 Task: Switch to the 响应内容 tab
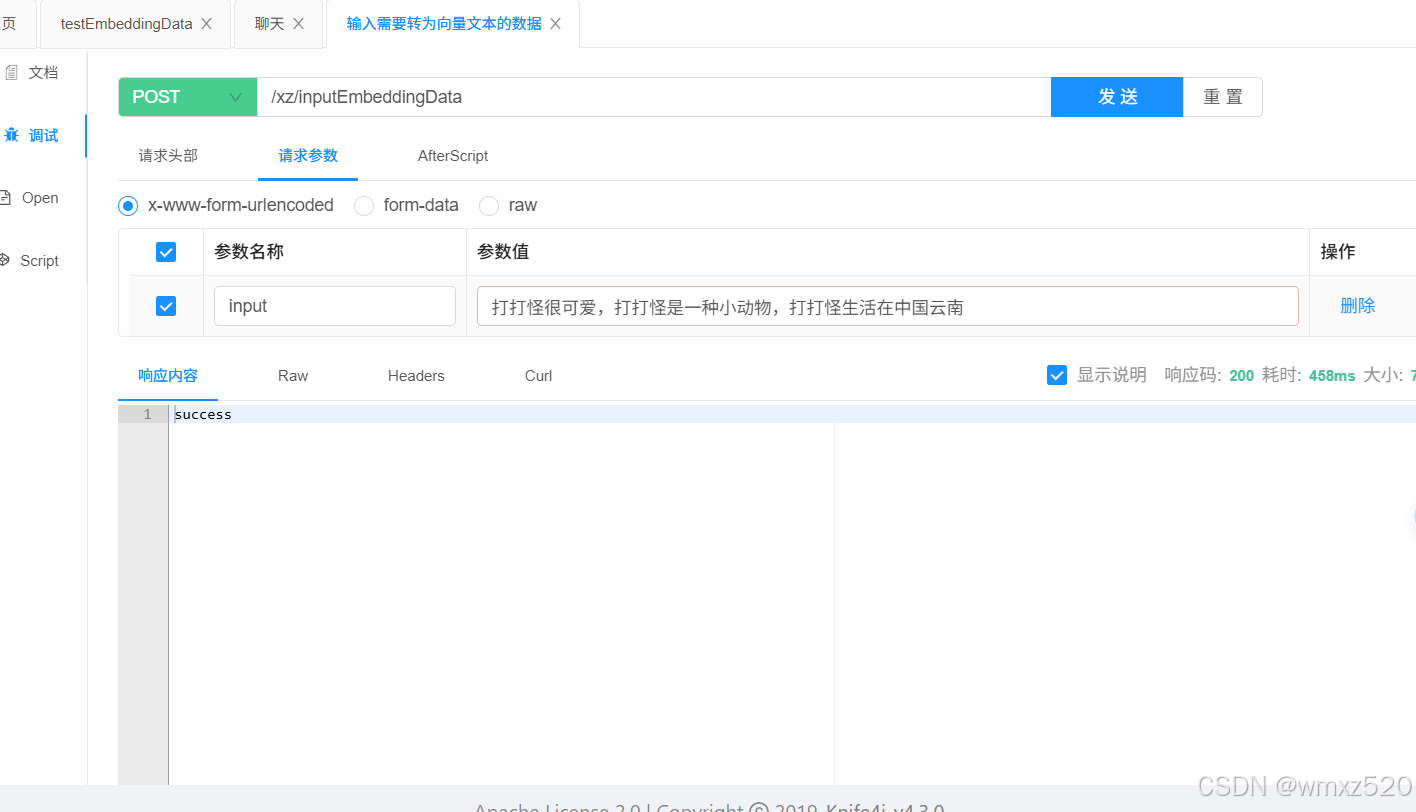coord(168,376)
